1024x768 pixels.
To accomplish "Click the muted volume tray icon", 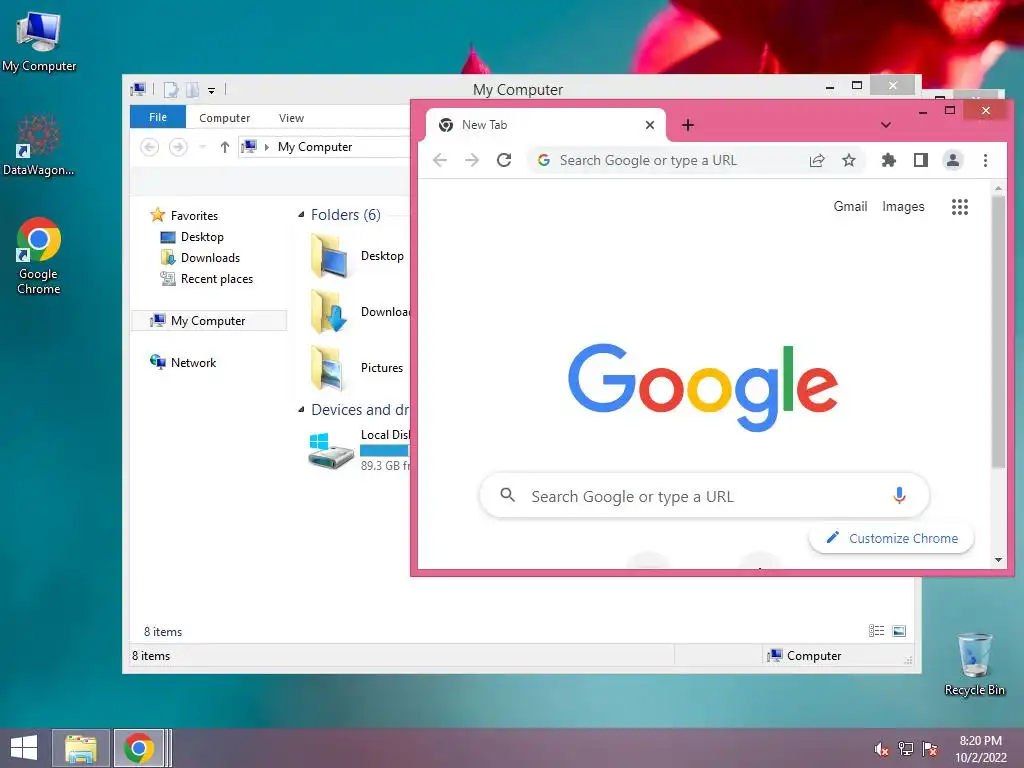I will (x=881, y=749).
